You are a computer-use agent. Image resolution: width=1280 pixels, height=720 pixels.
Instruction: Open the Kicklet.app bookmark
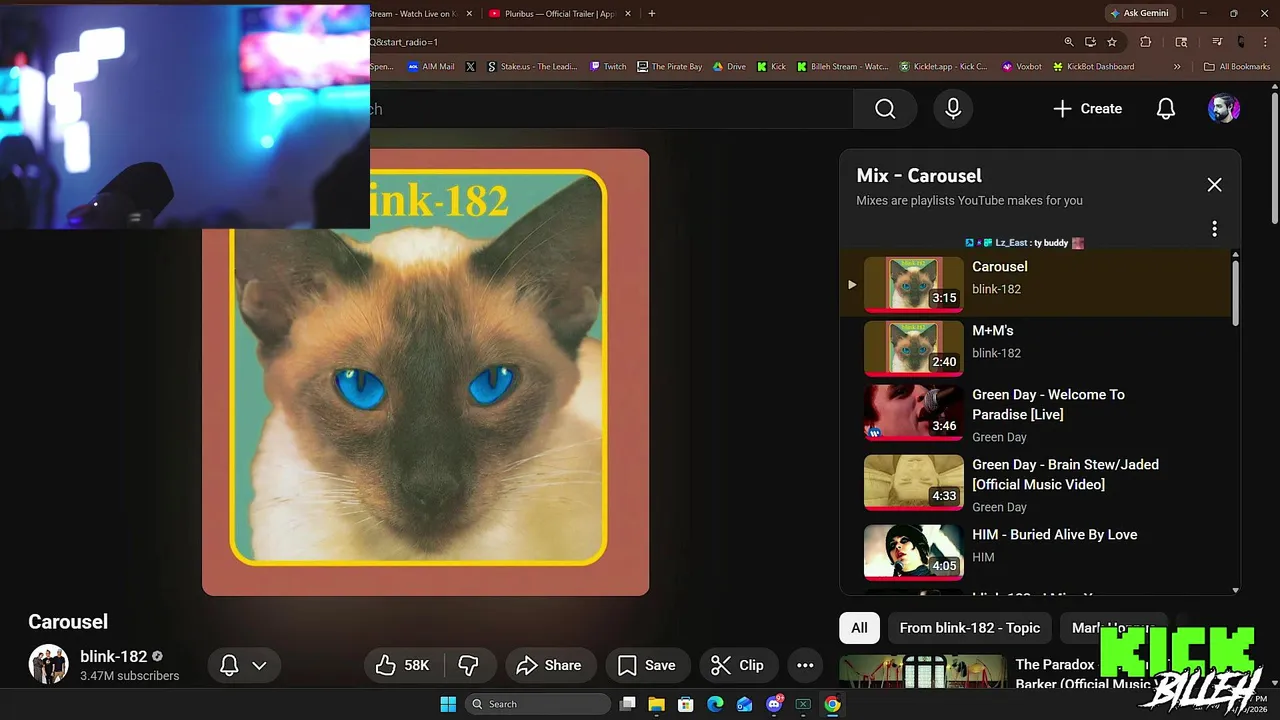coord(943,67)
